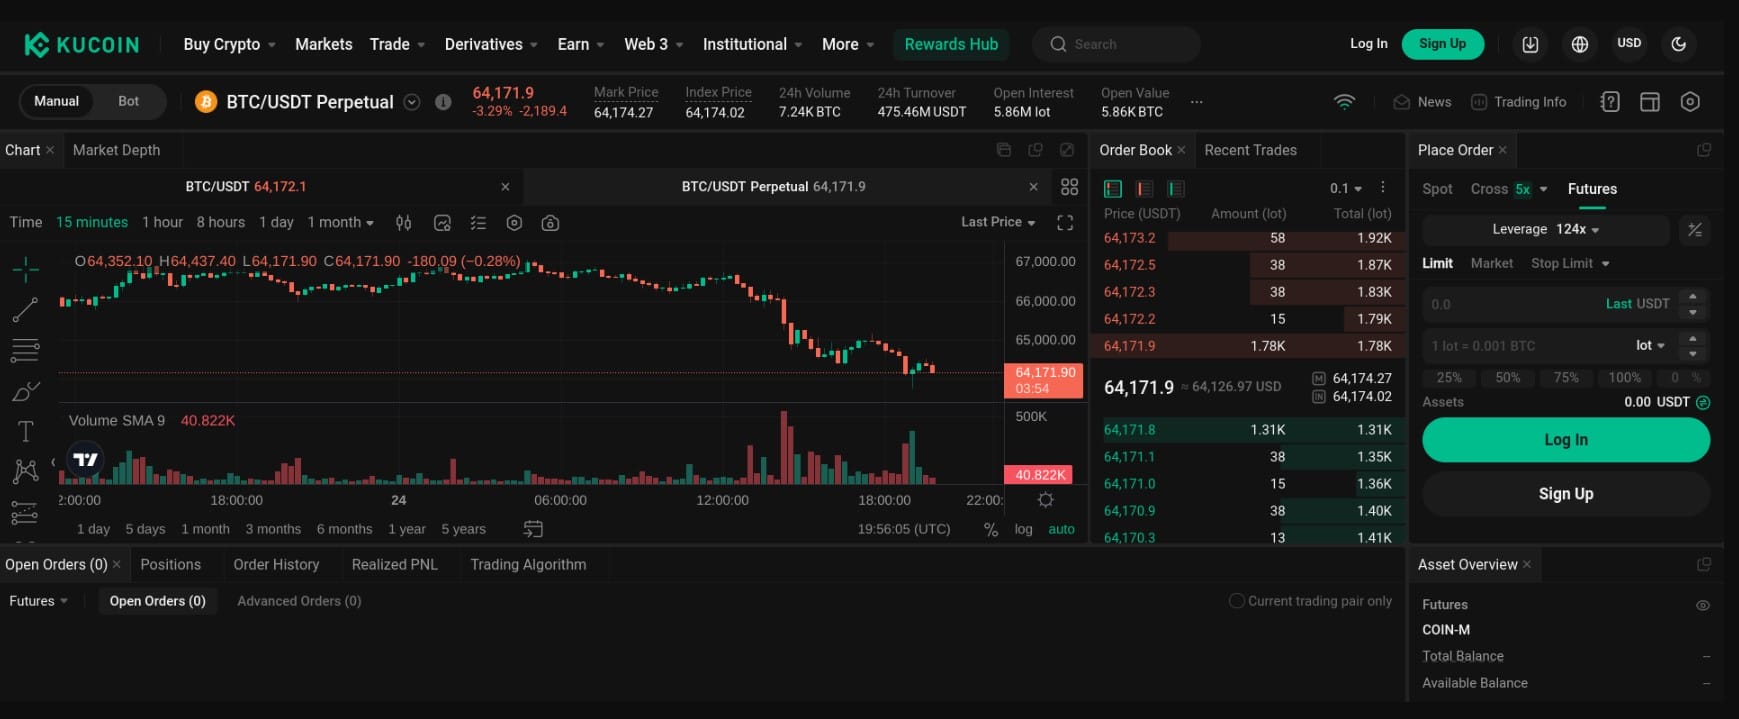
Task: Open the language globe icon
Action: 1580,44
